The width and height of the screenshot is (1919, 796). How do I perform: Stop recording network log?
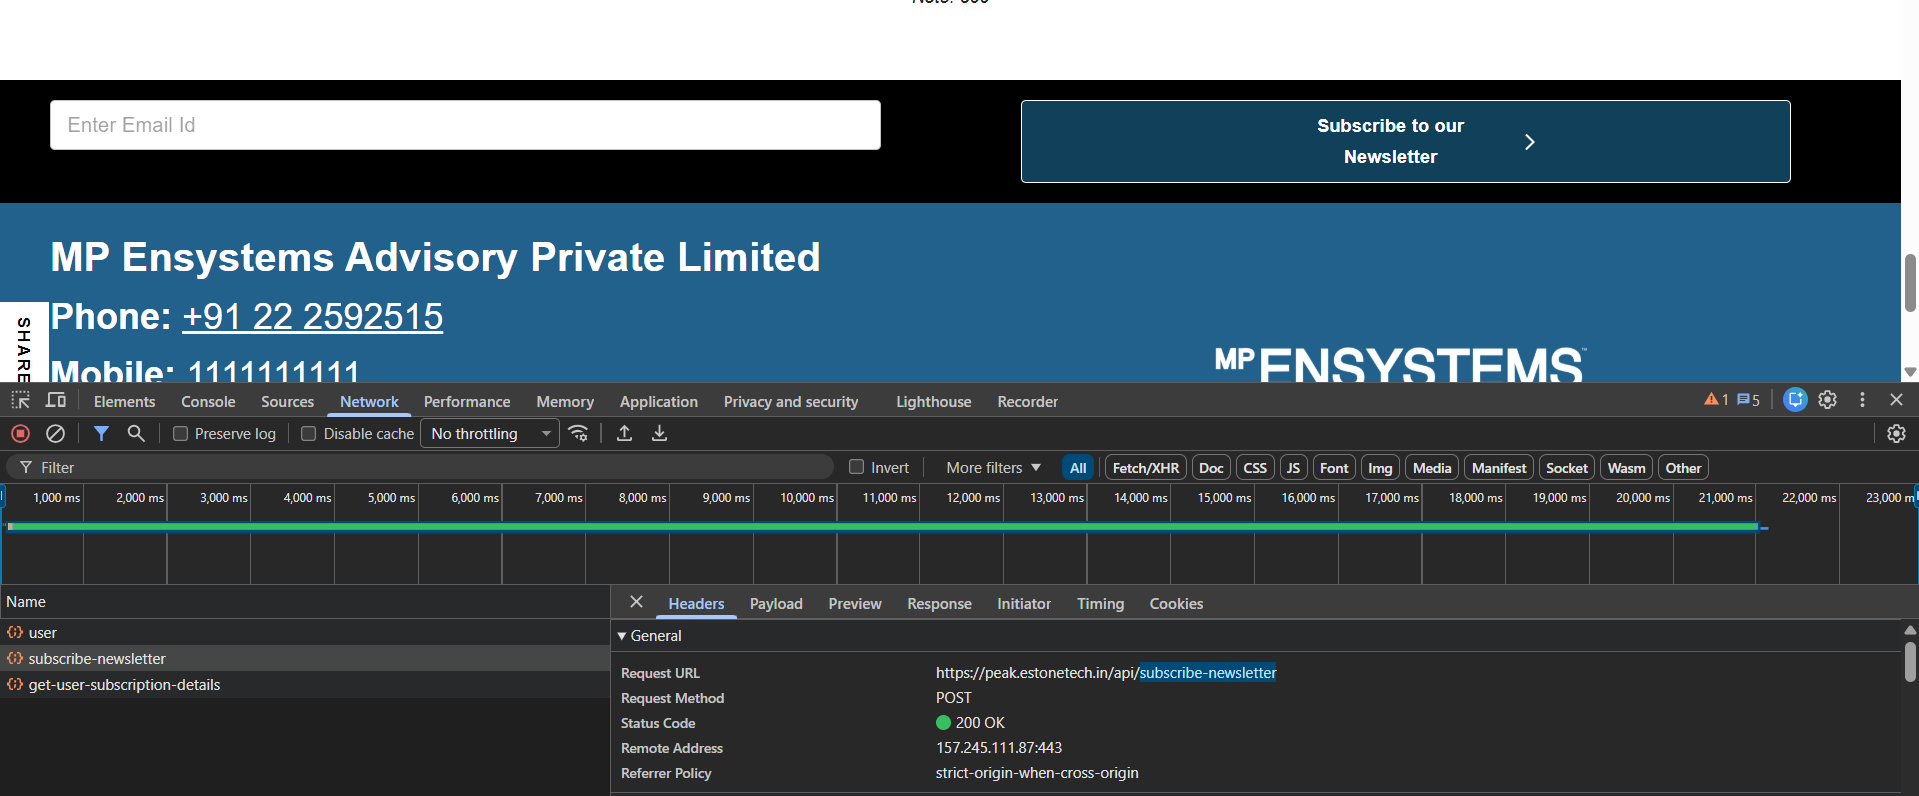[20, 434]
